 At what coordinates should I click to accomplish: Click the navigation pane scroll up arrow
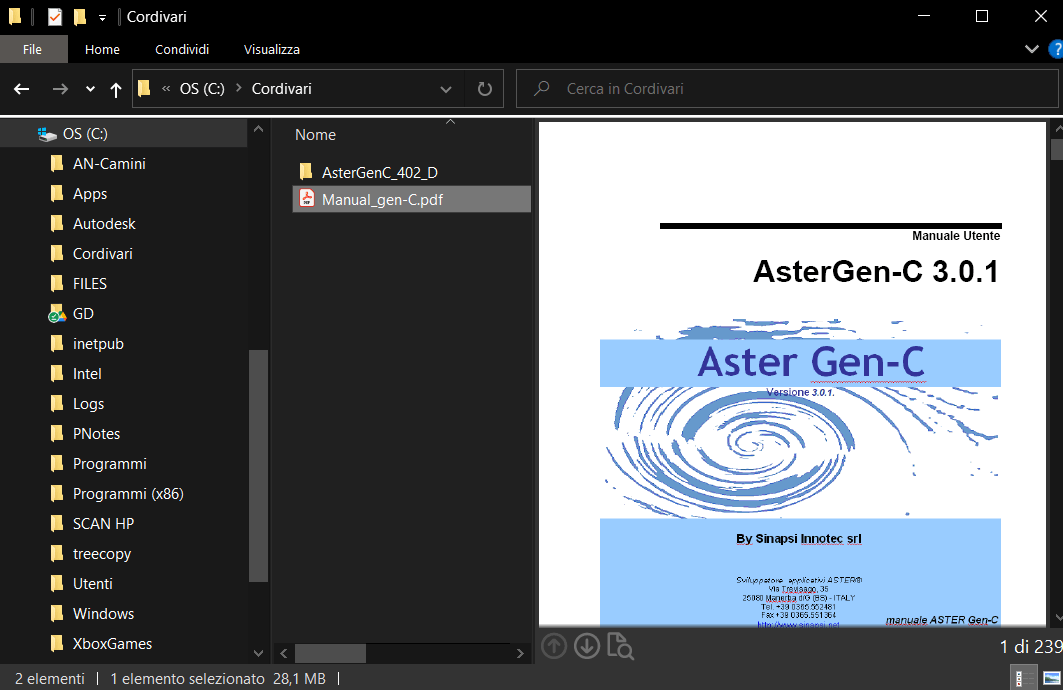coord(258,129)
